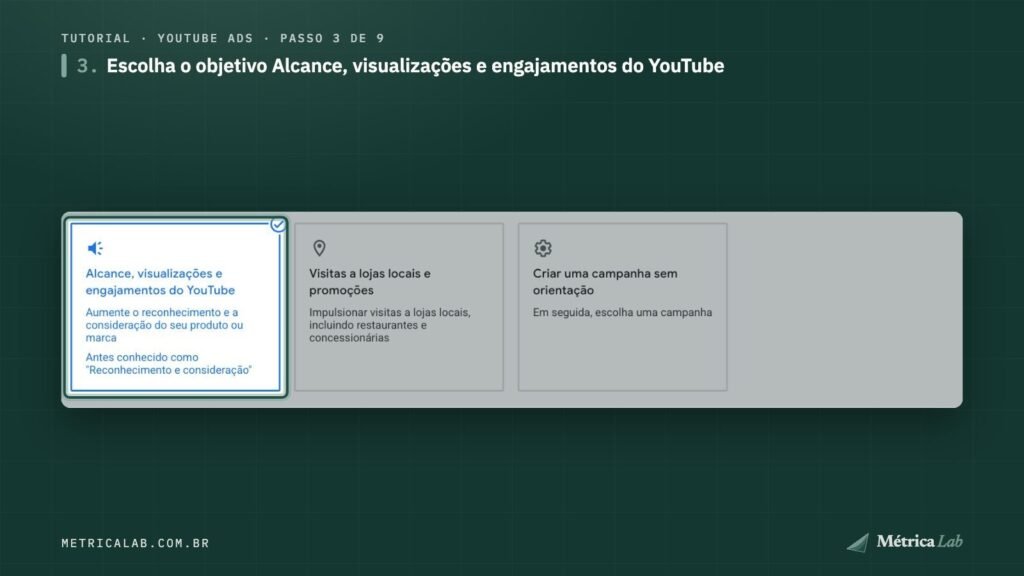Screen dimensions: 1024x576
Task: Click 'Antes conhecido como' note text
Action: click(x=168, y=363)
